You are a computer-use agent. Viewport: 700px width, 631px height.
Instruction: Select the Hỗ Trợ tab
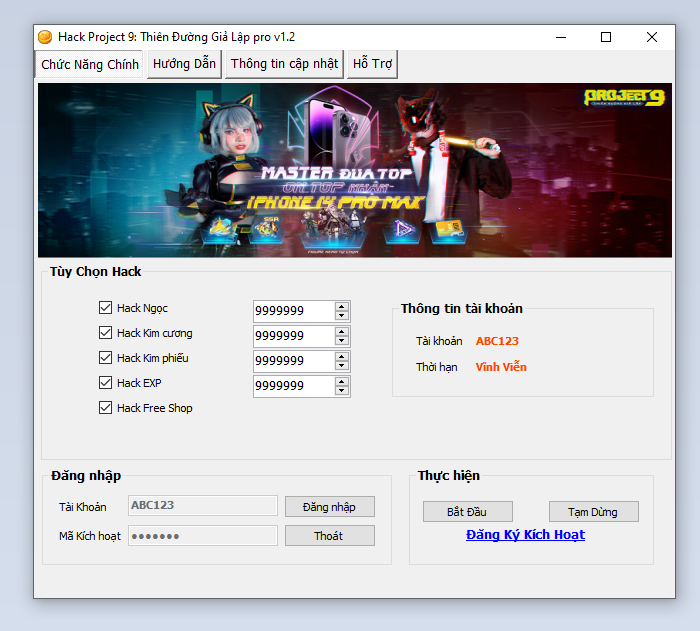(x=372, y=64)
